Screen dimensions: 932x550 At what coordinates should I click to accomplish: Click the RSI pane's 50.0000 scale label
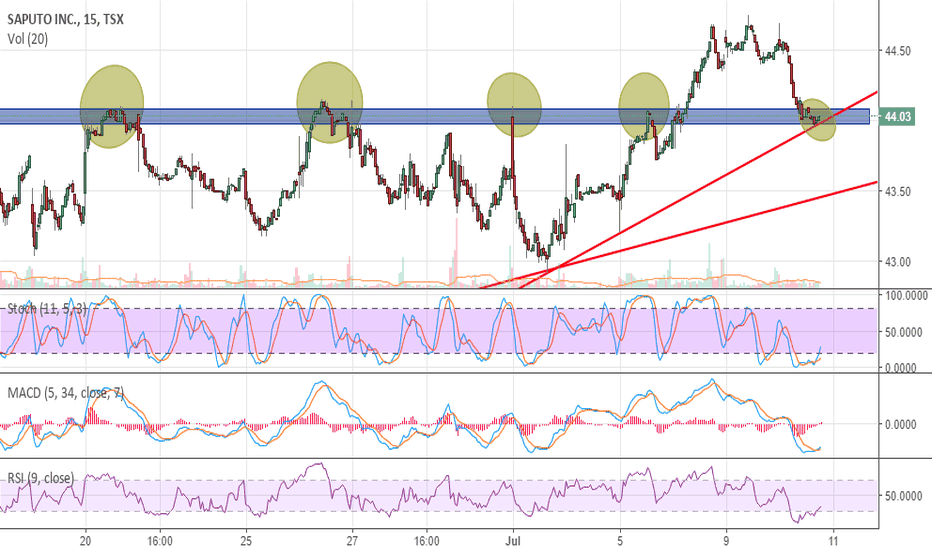click(x=903, y=496)
